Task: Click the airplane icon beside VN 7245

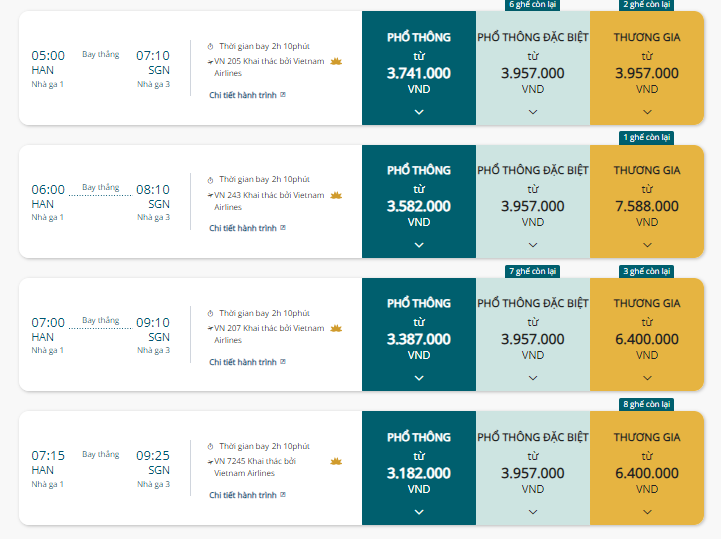Action: click(210, 461)
